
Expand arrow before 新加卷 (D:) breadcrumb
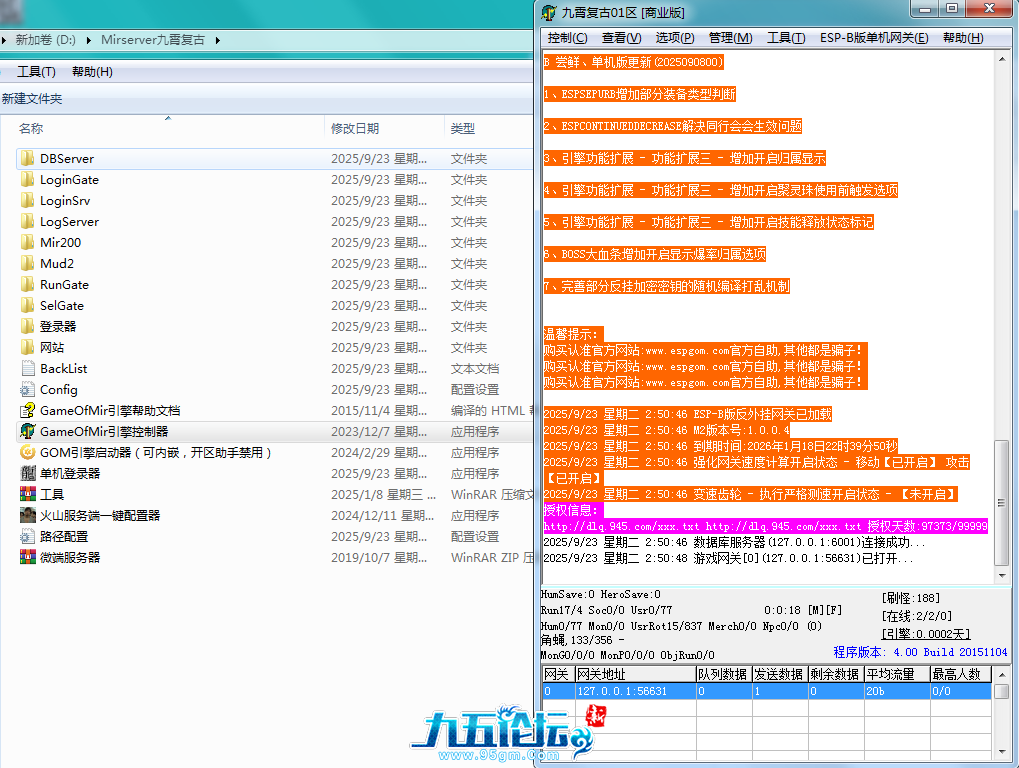[4, 40]
